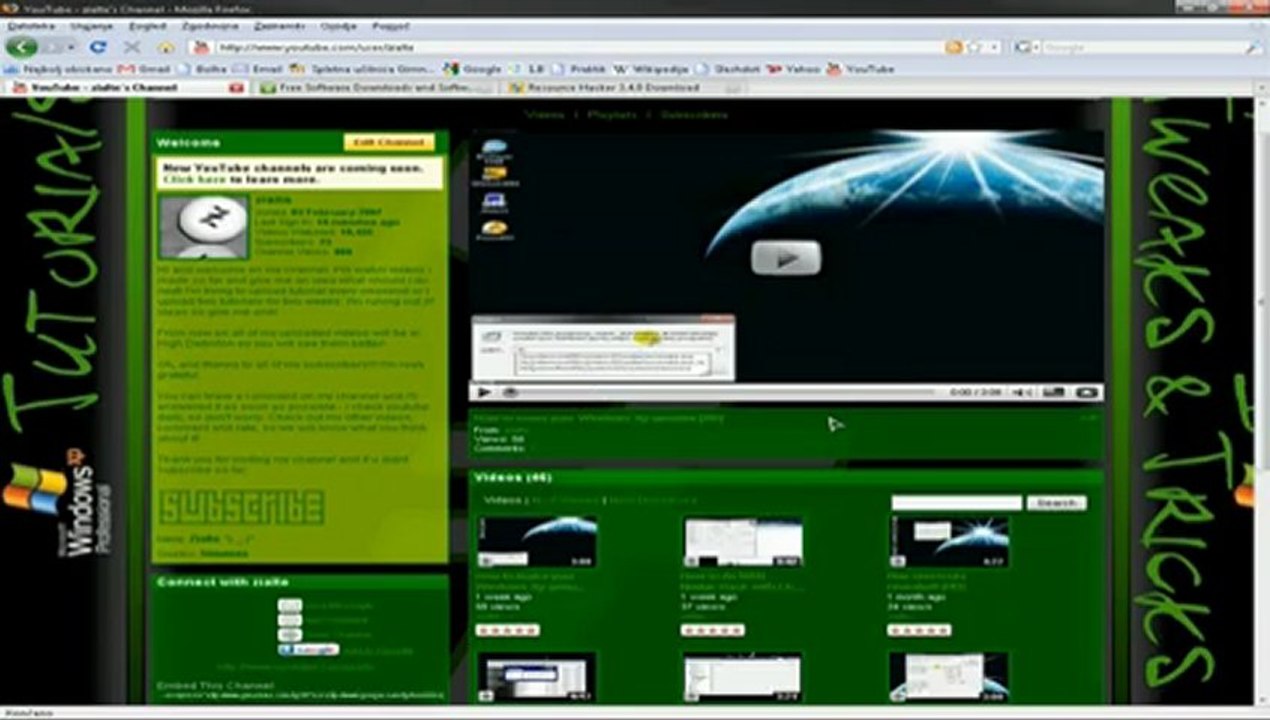Click the RSS feed icon in address bar

953,47
